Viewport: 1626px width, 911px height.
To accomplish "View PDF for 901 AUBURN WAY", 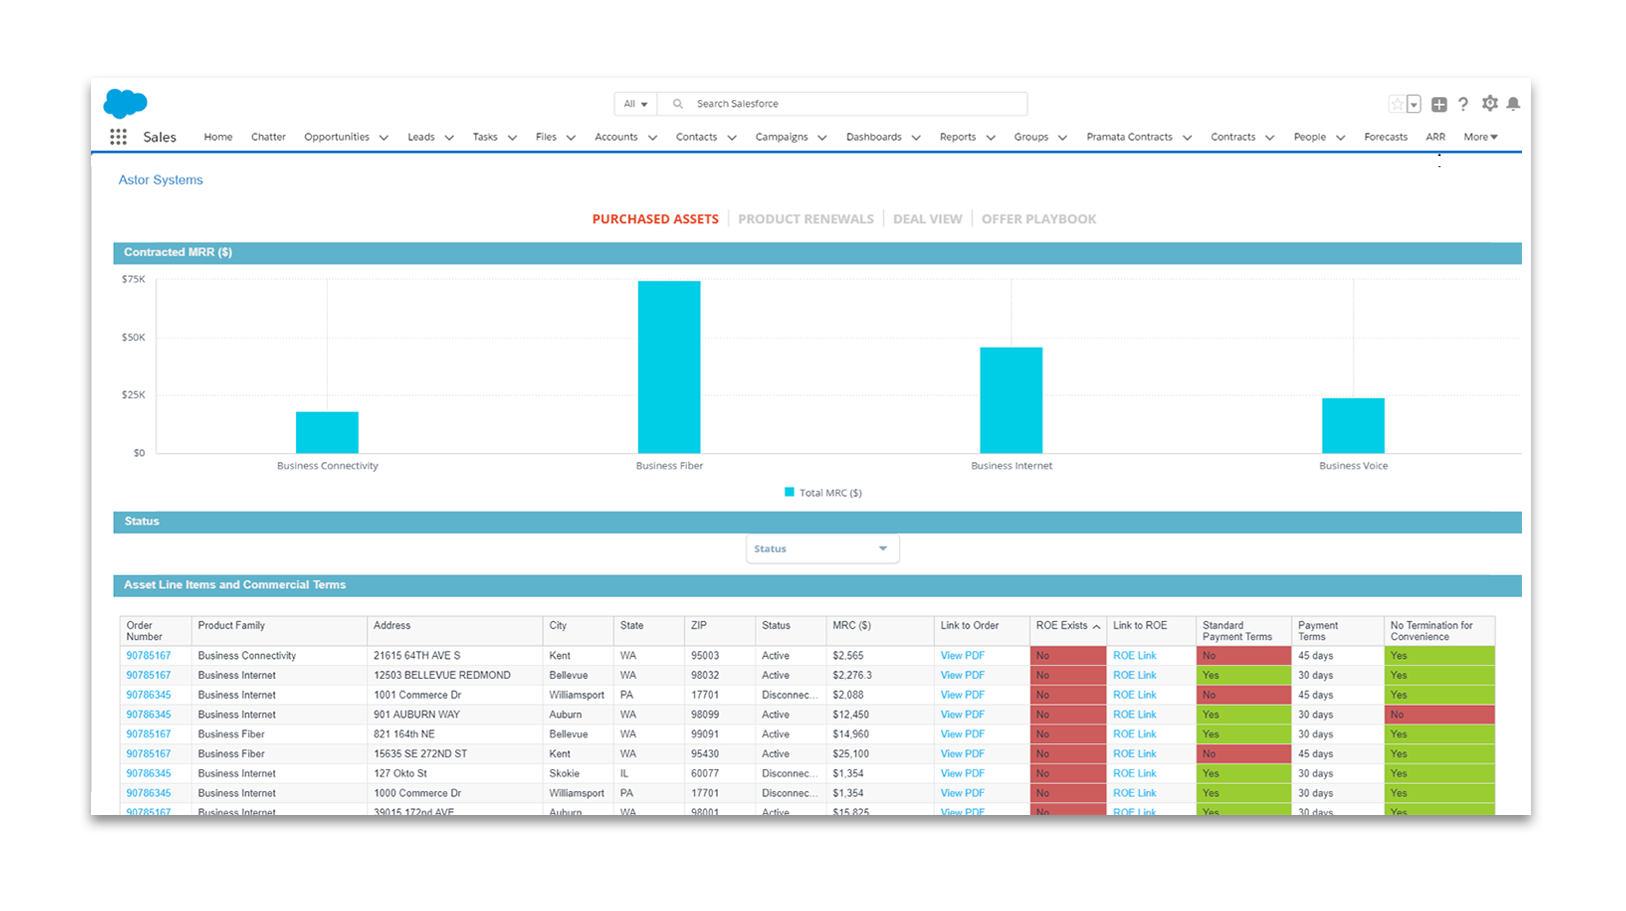I will pos(962,715).
